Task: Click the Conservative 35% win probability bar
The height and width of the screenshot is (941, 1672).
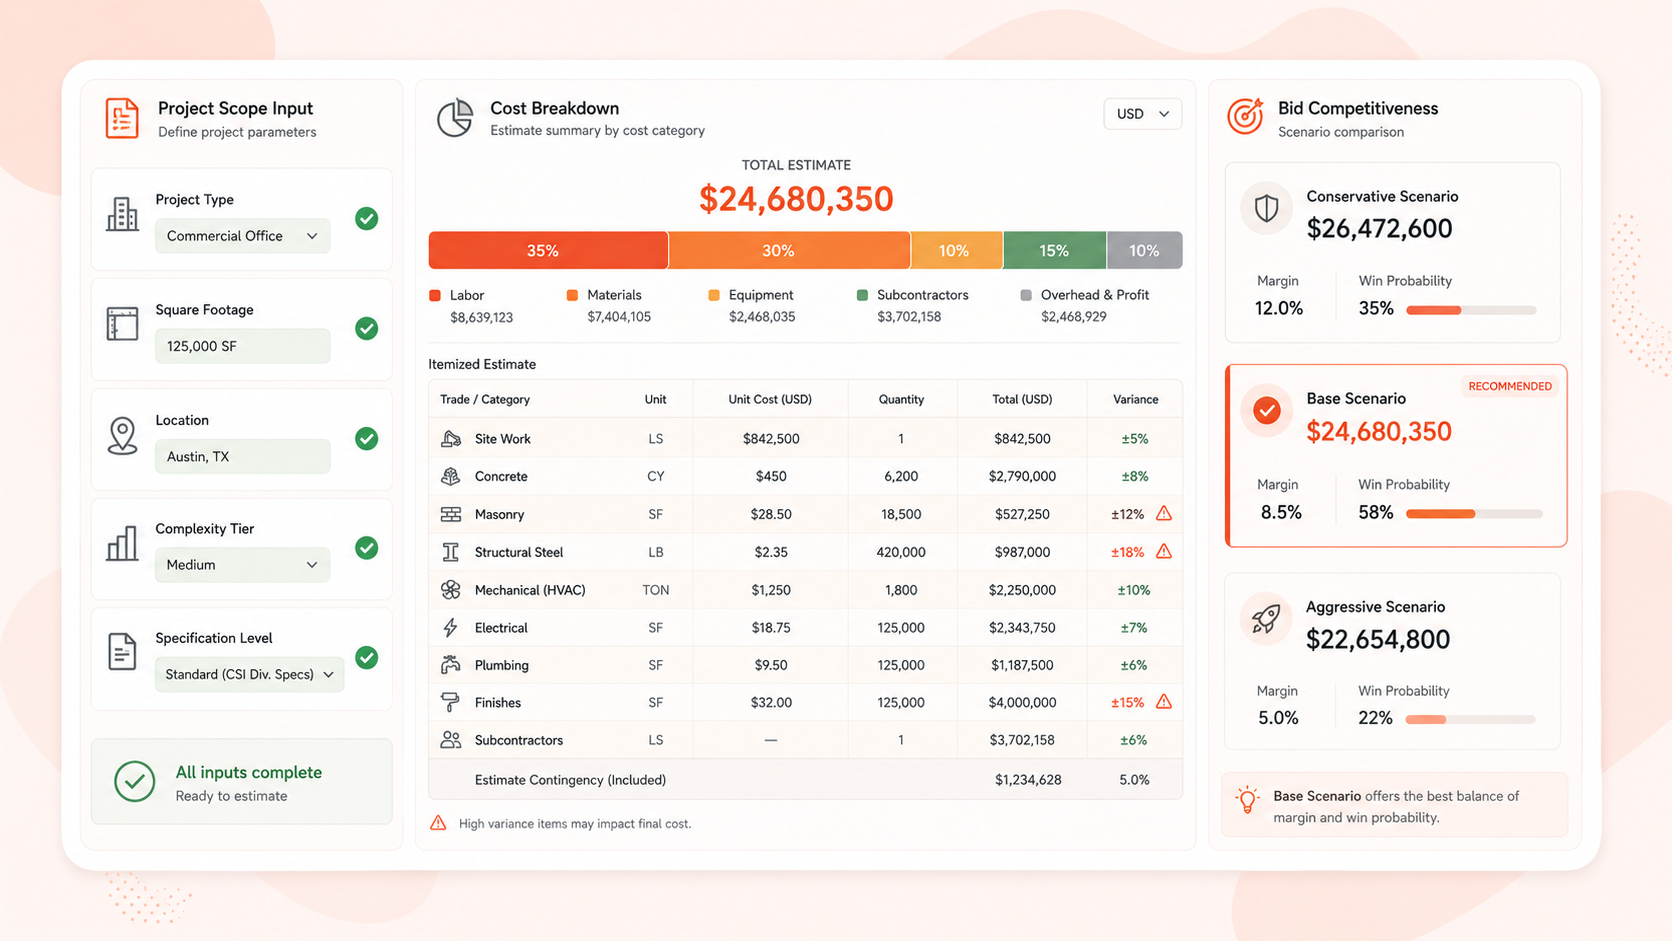Action: [x=1471, y=310]
